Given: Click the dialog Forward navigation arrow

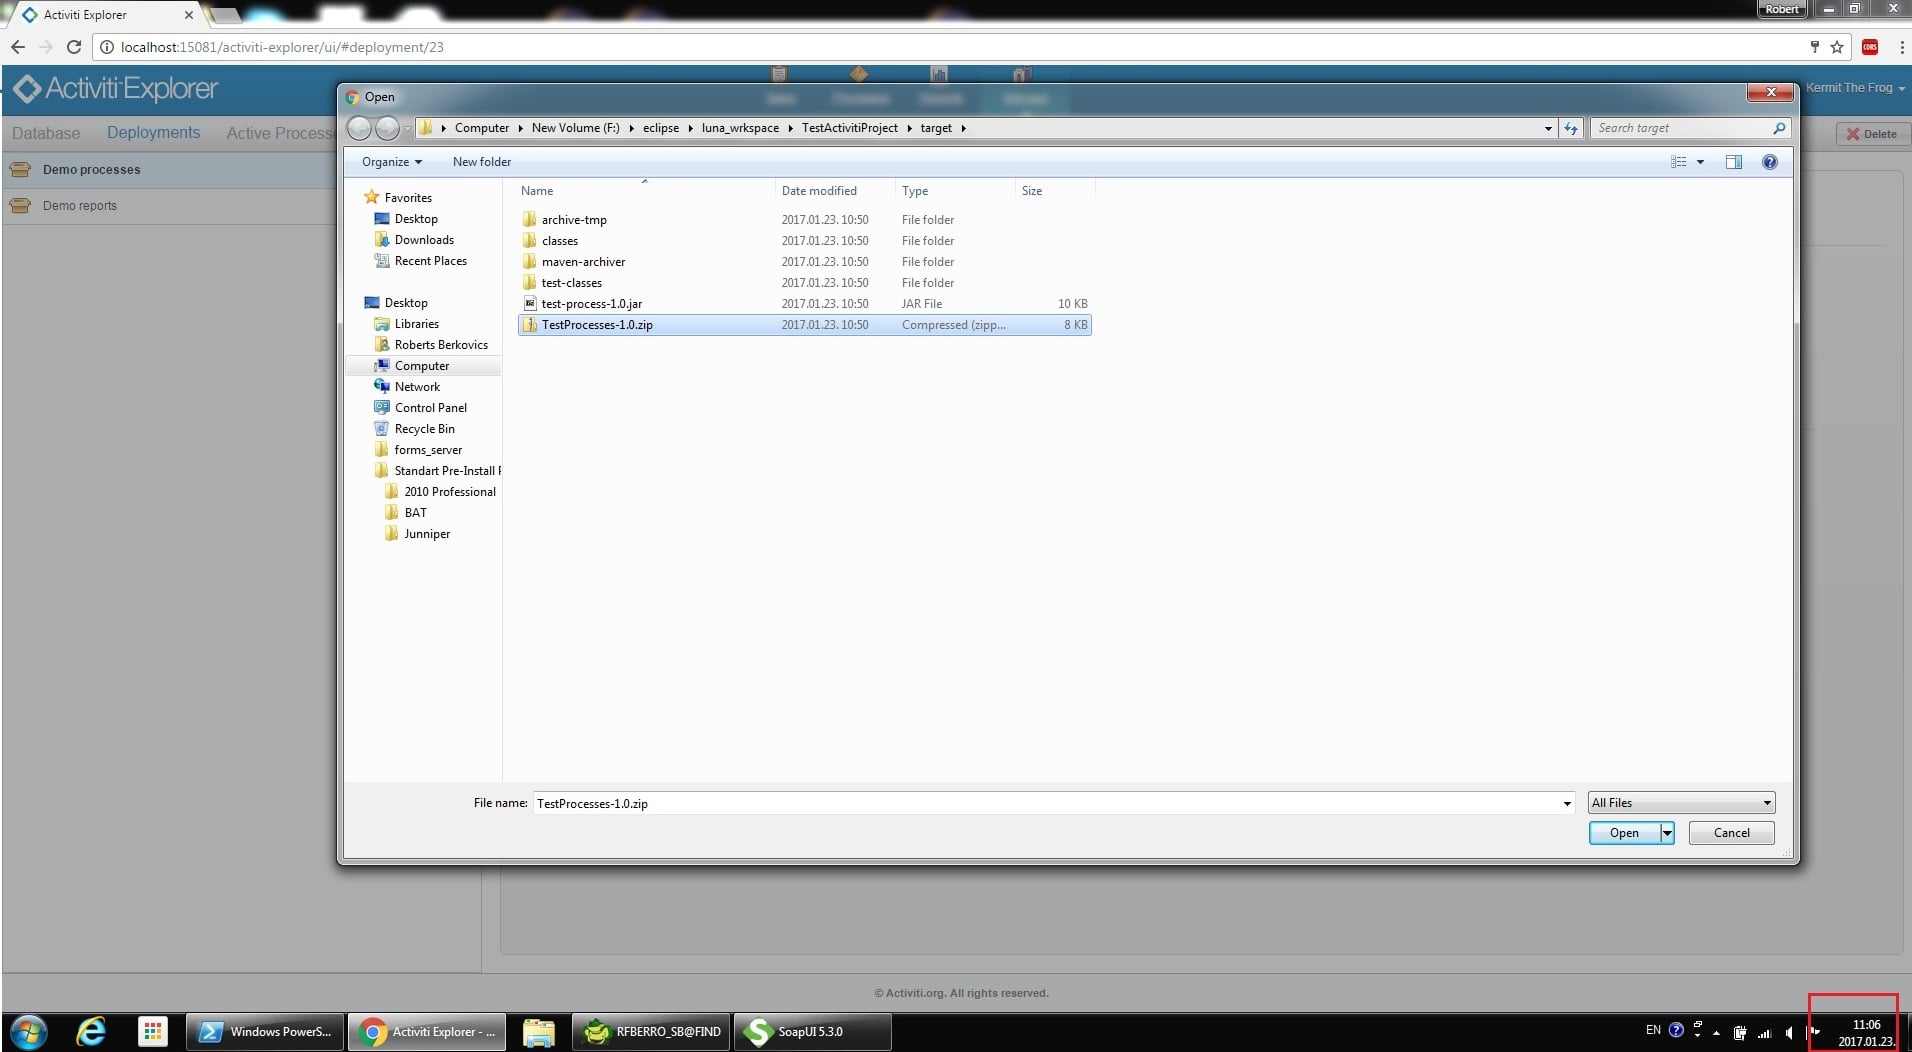Looking at the screenshot, I should click(387, 128).
